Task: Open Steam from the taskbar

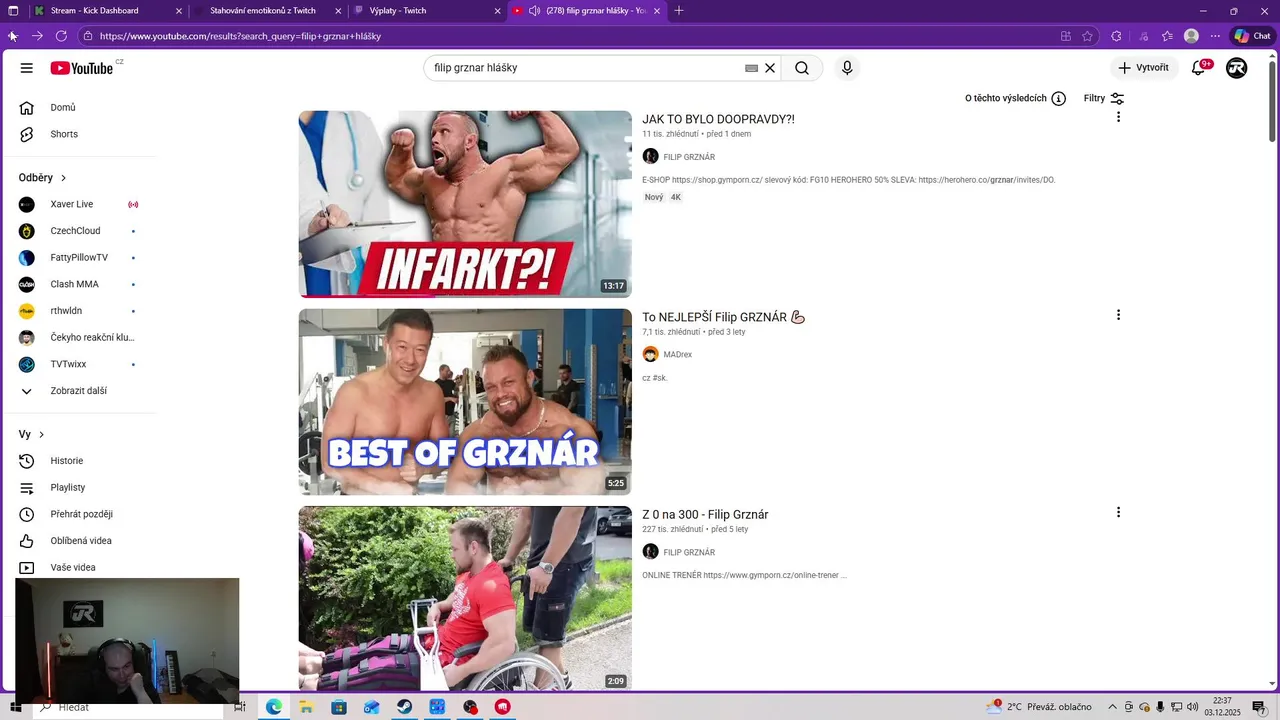Action: coord(404,707)
